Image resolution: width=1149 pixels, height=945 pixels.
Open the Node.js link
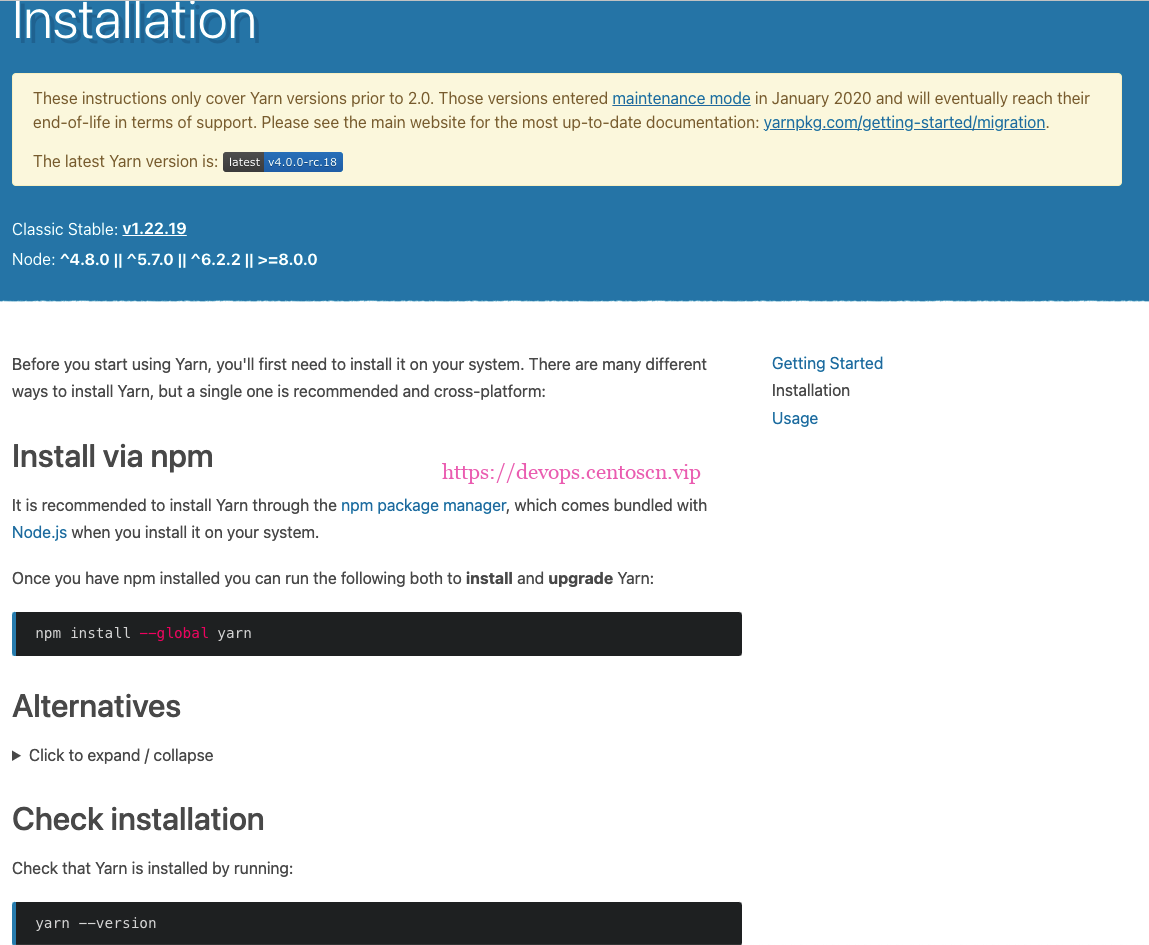click(39, 532)
